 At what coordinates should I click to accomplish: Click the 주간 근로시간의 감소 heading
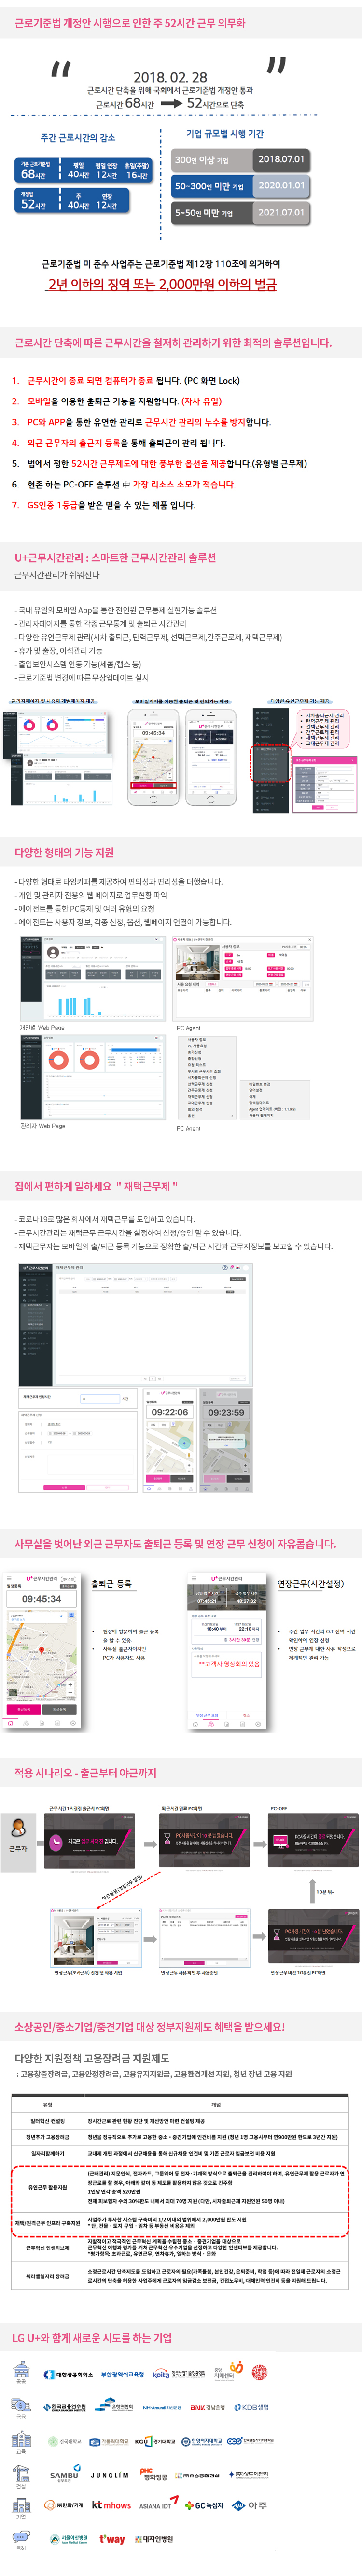point(78,138)
